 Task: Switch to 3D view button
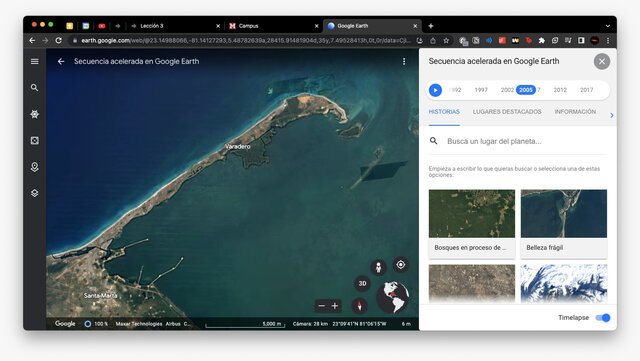362,283
